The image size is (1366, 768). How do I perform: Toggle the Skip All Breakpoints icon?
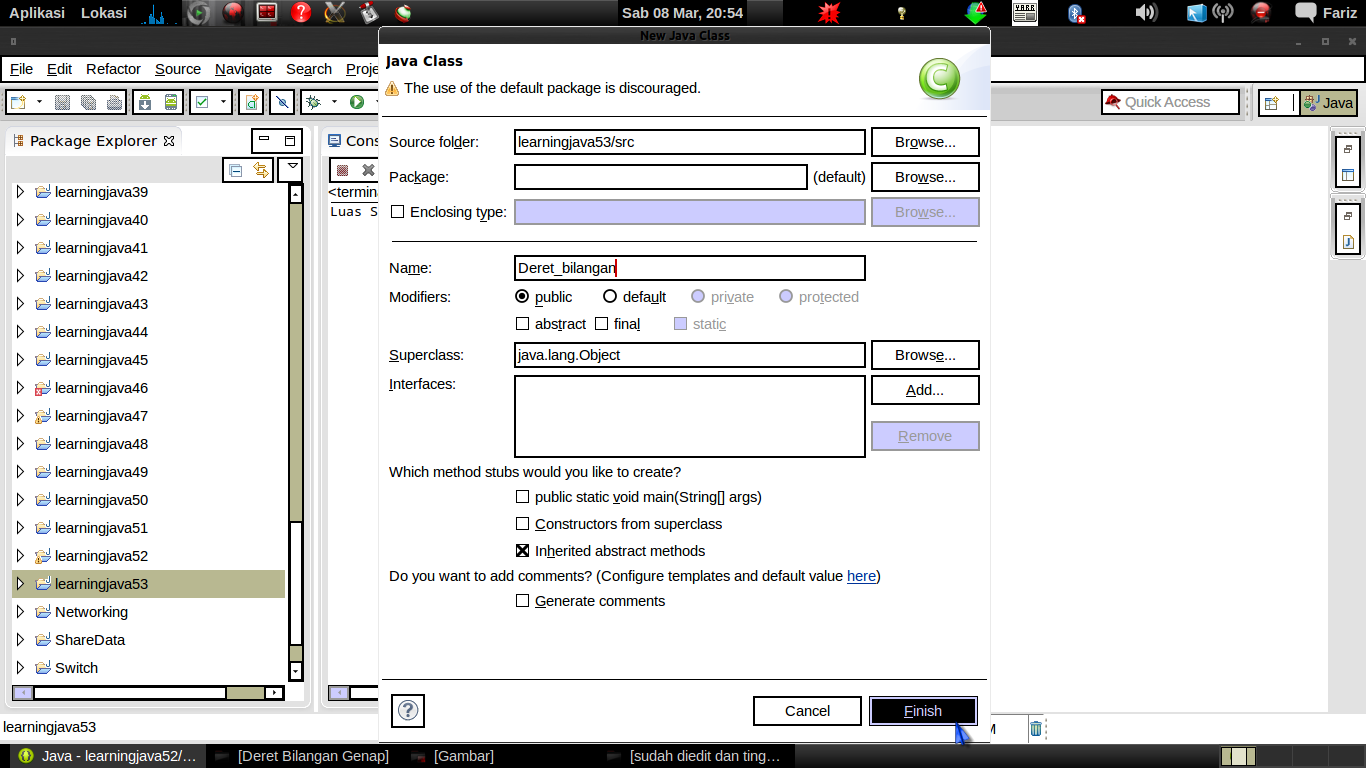(x=283, y=102)
